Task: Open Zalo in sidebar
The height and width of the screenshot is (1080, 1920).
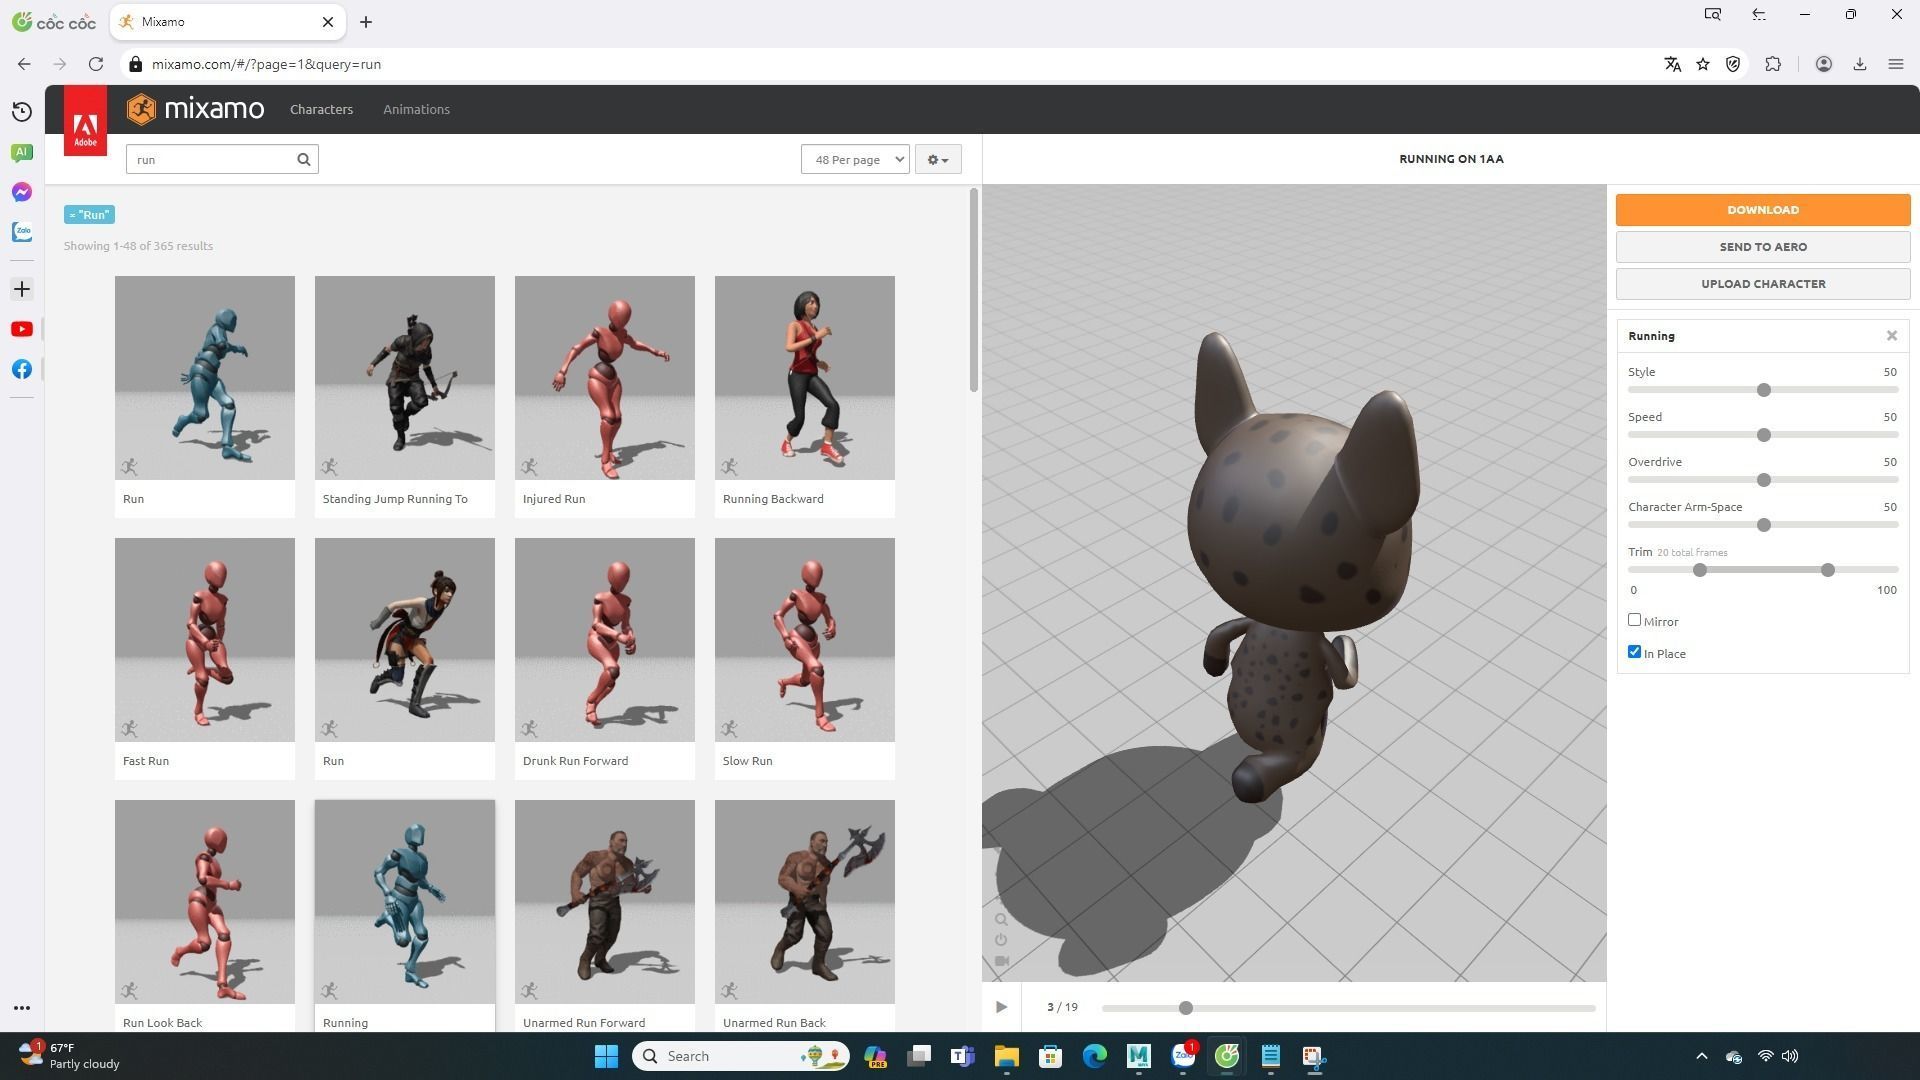Action: click(22, 232)
